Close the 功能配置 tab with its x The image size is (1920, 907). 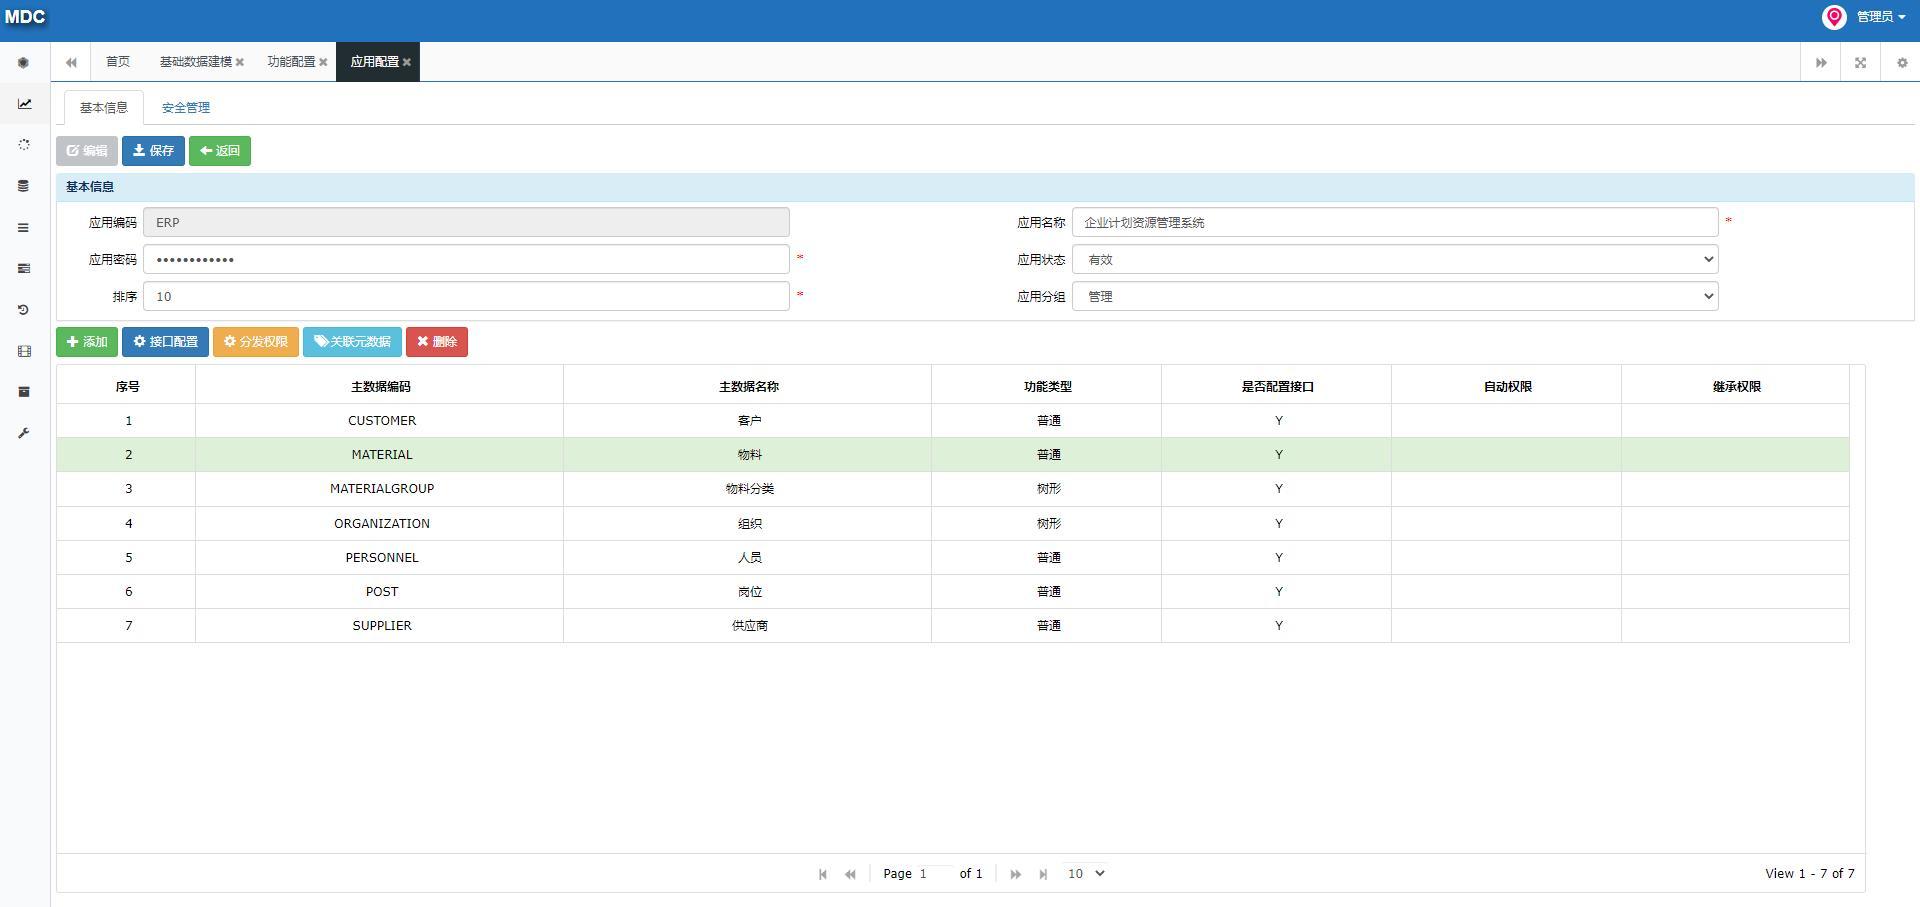click(323, 62)
